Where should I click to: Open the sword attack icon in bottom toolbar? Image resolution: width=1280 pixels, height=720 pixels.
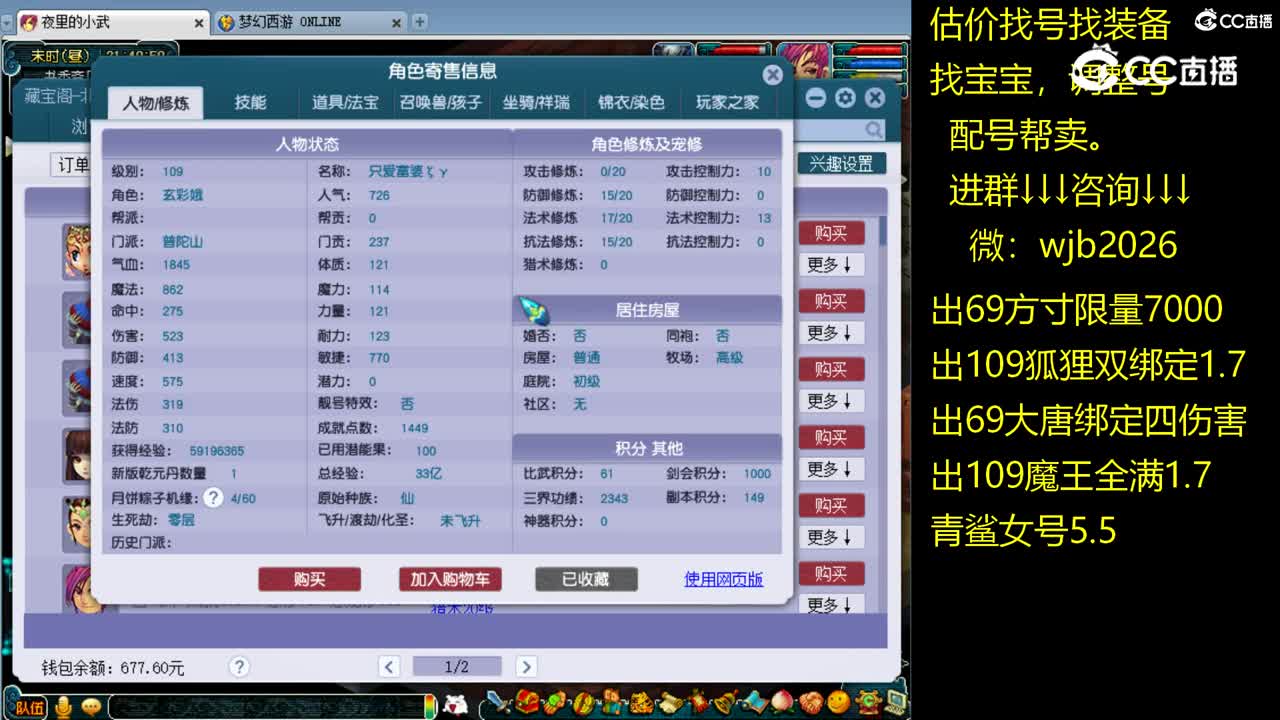coord(499,703)
